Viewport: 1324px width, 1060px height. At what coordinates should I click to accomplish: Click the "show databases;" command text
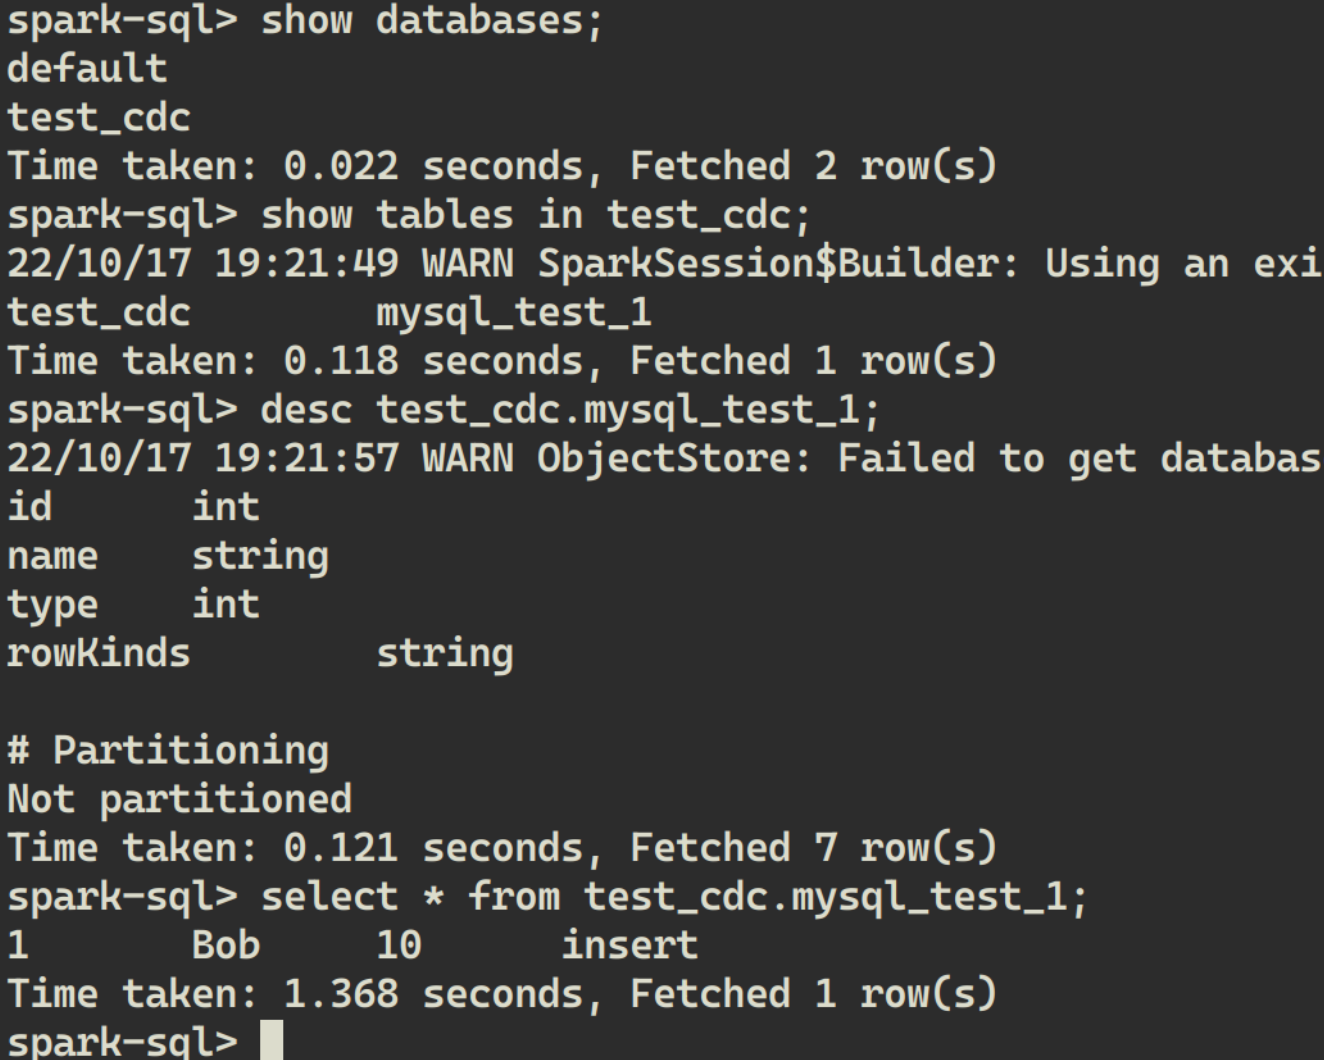(x=432, y=21)
